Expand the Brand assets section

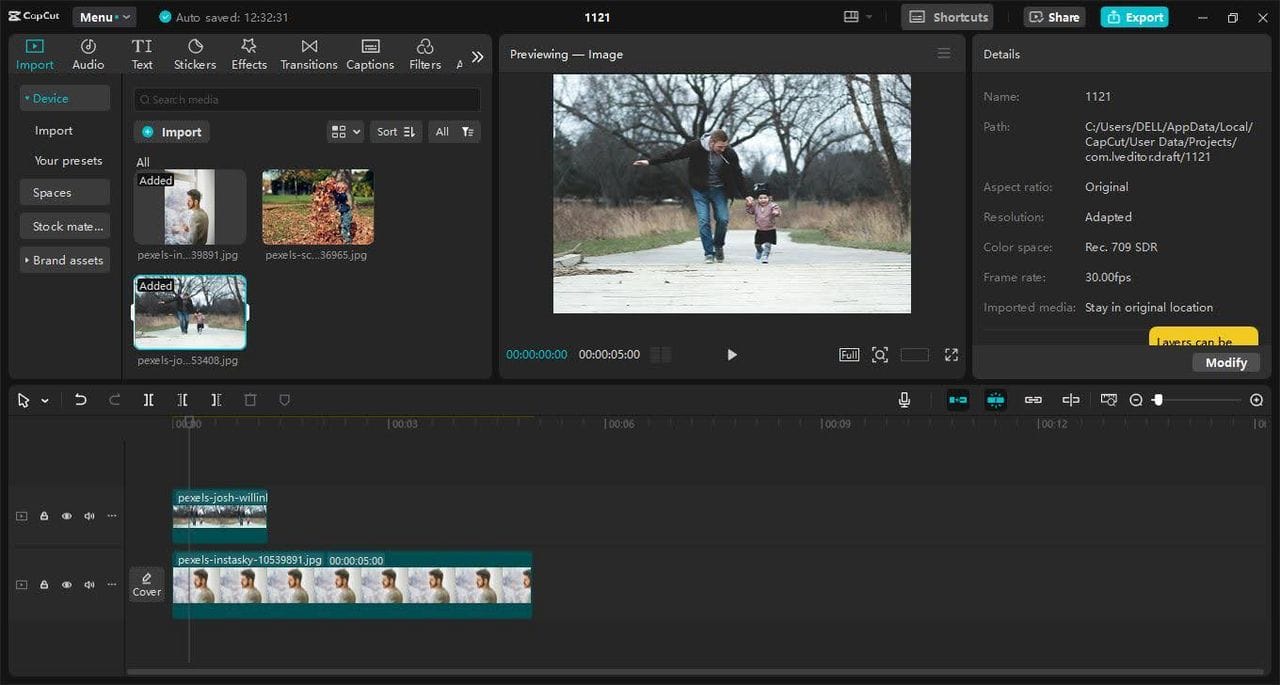[x=64, y=260]
